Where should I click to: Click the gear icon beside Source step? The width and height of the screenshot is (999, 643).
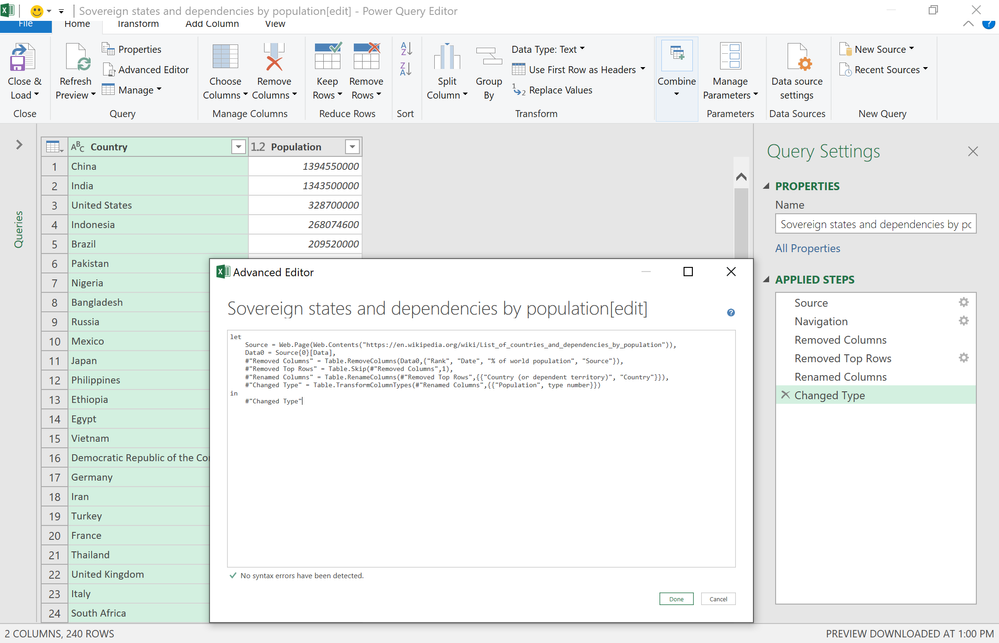(964, 303)
